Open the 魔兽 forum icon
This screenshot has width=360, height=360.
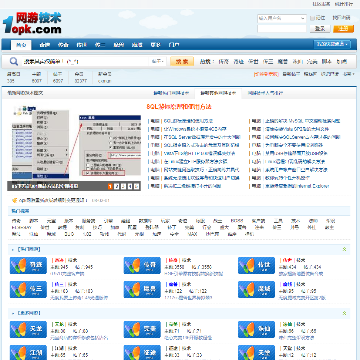click(142, 289)
